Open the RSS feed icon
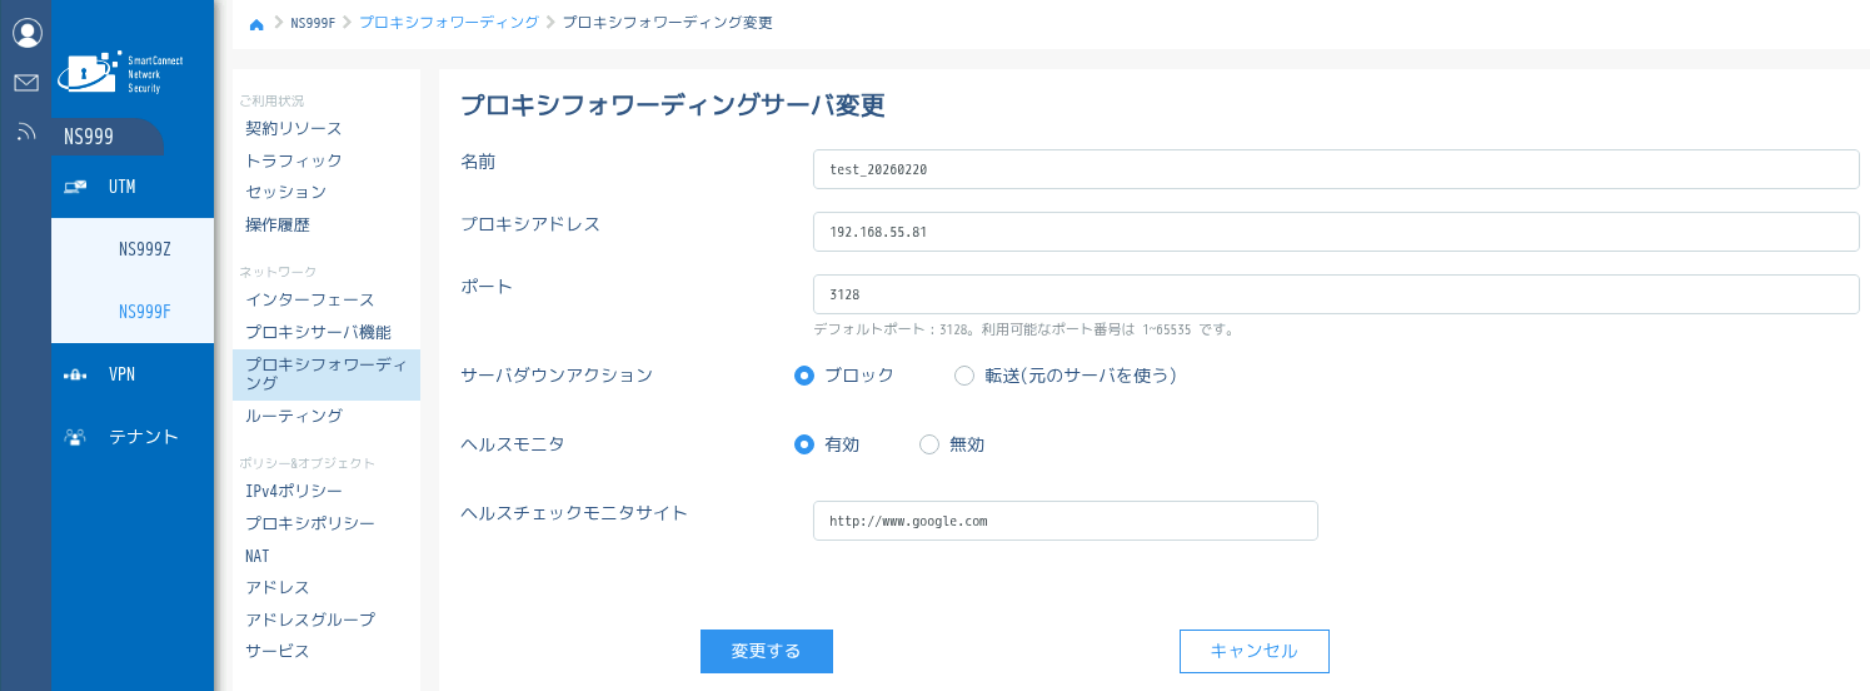1870x691 pixels. click(x=27, y=131)
